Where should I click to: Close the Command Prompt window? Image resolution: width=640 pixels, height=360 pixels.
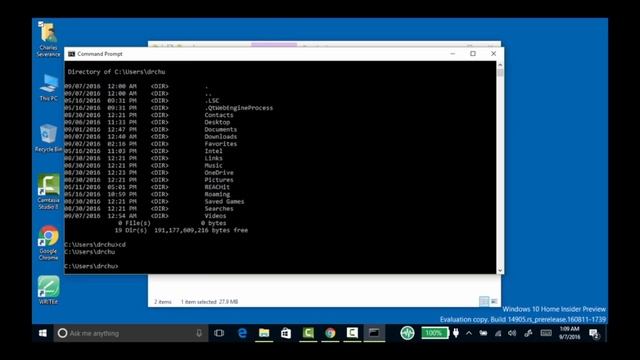pos(493,53)
